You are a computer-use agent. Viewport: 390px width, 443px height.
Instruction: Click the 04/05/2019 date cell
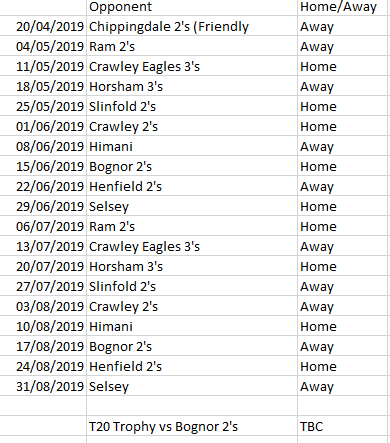(43, 46)
